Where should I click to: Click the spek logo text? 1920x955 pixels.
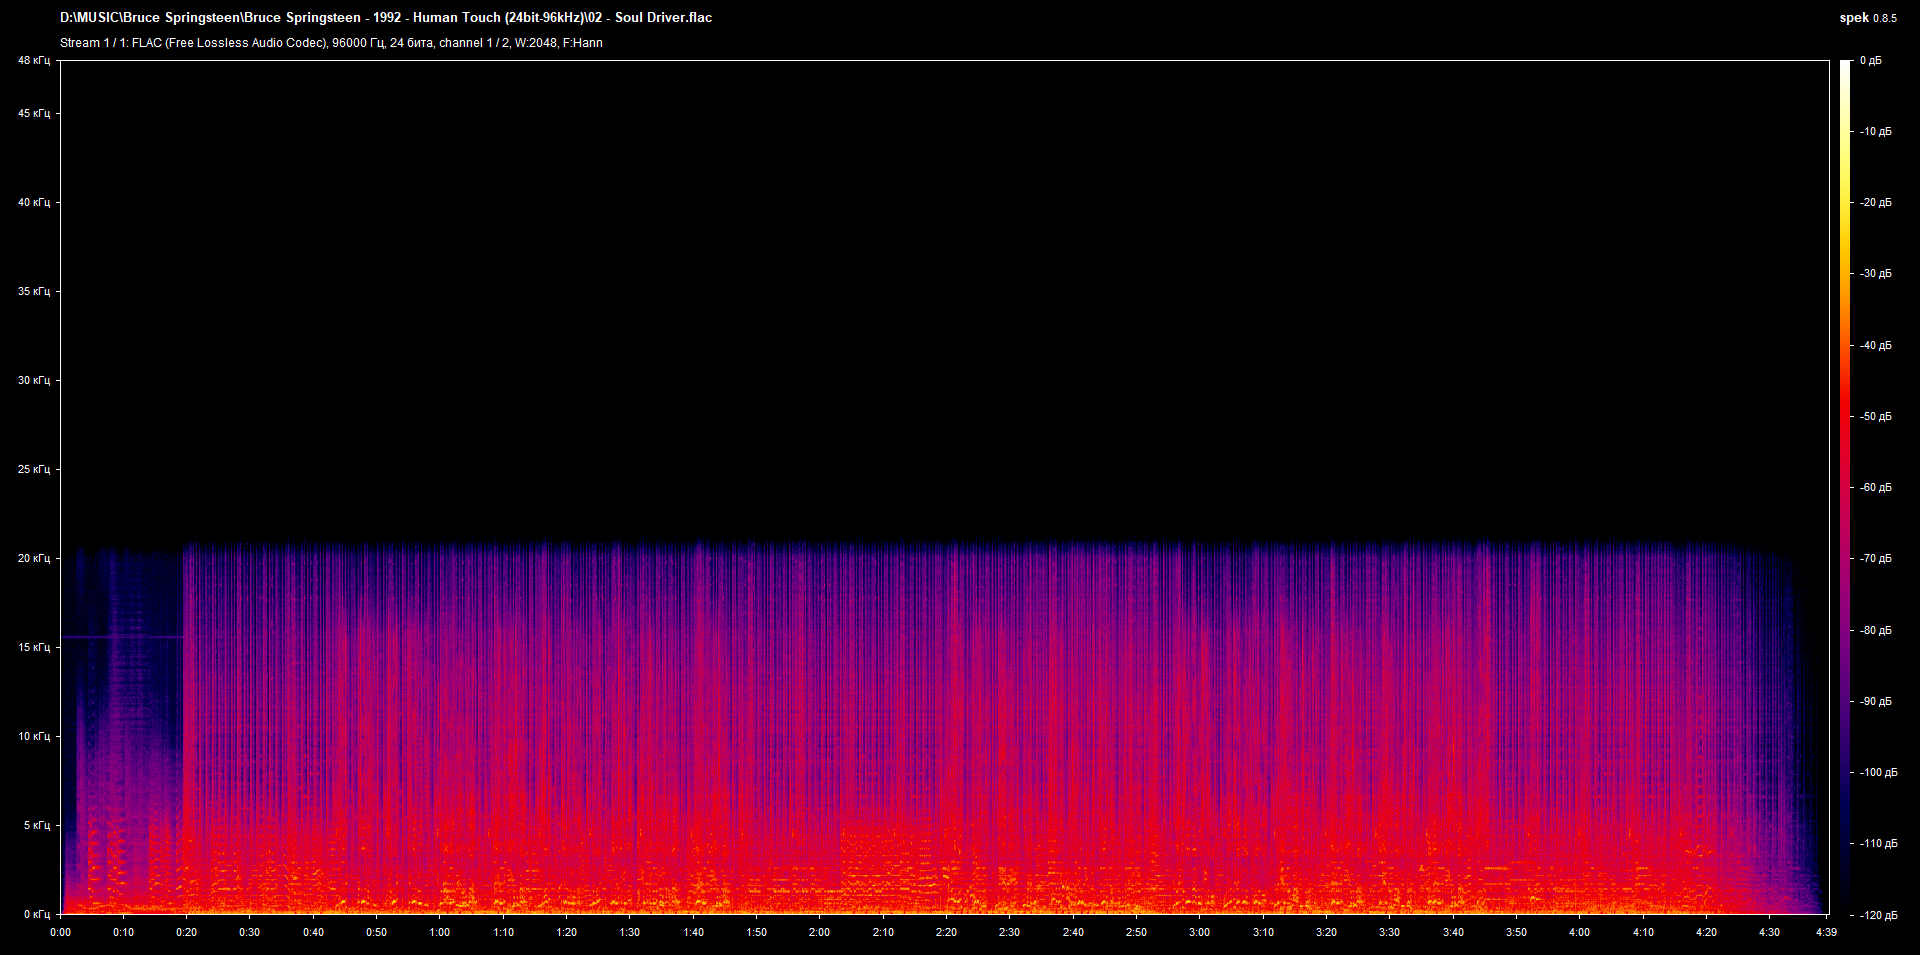pyautogui.click(x=1854, y=17)
